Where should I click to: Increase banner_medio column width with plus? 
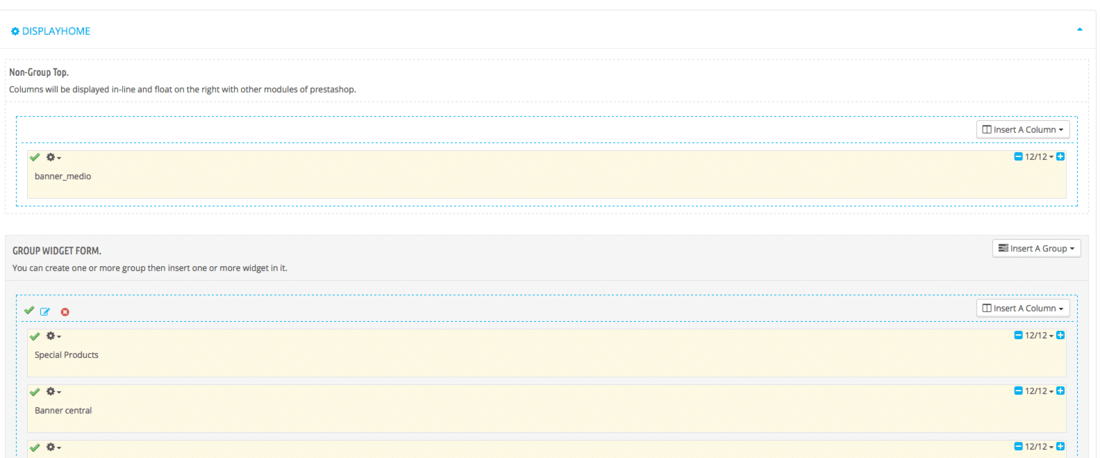click(x=1060, y=156)
